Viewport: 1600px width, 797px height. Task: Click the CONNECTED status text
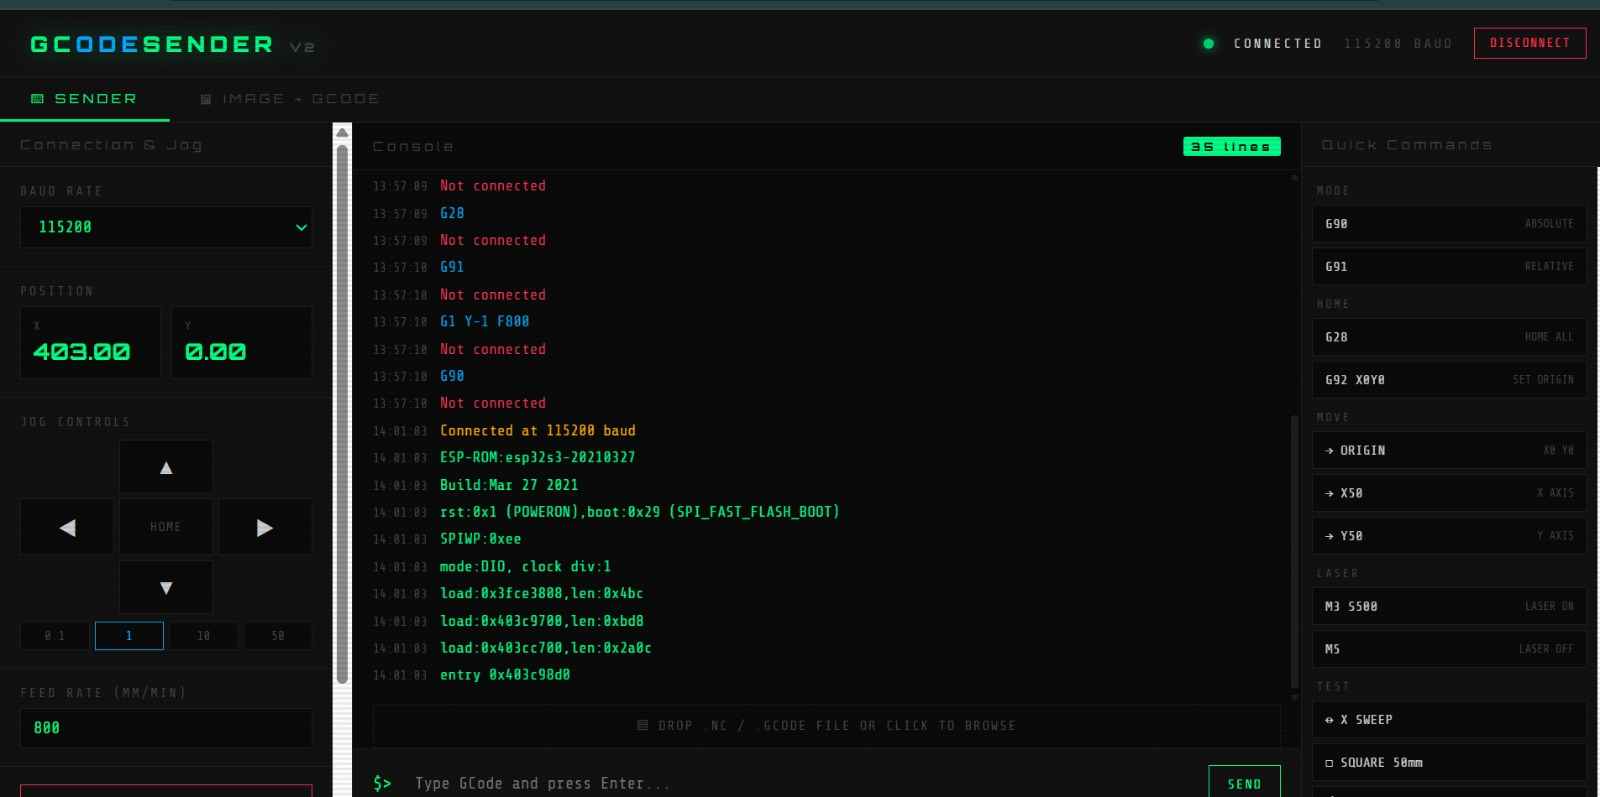1278,44
